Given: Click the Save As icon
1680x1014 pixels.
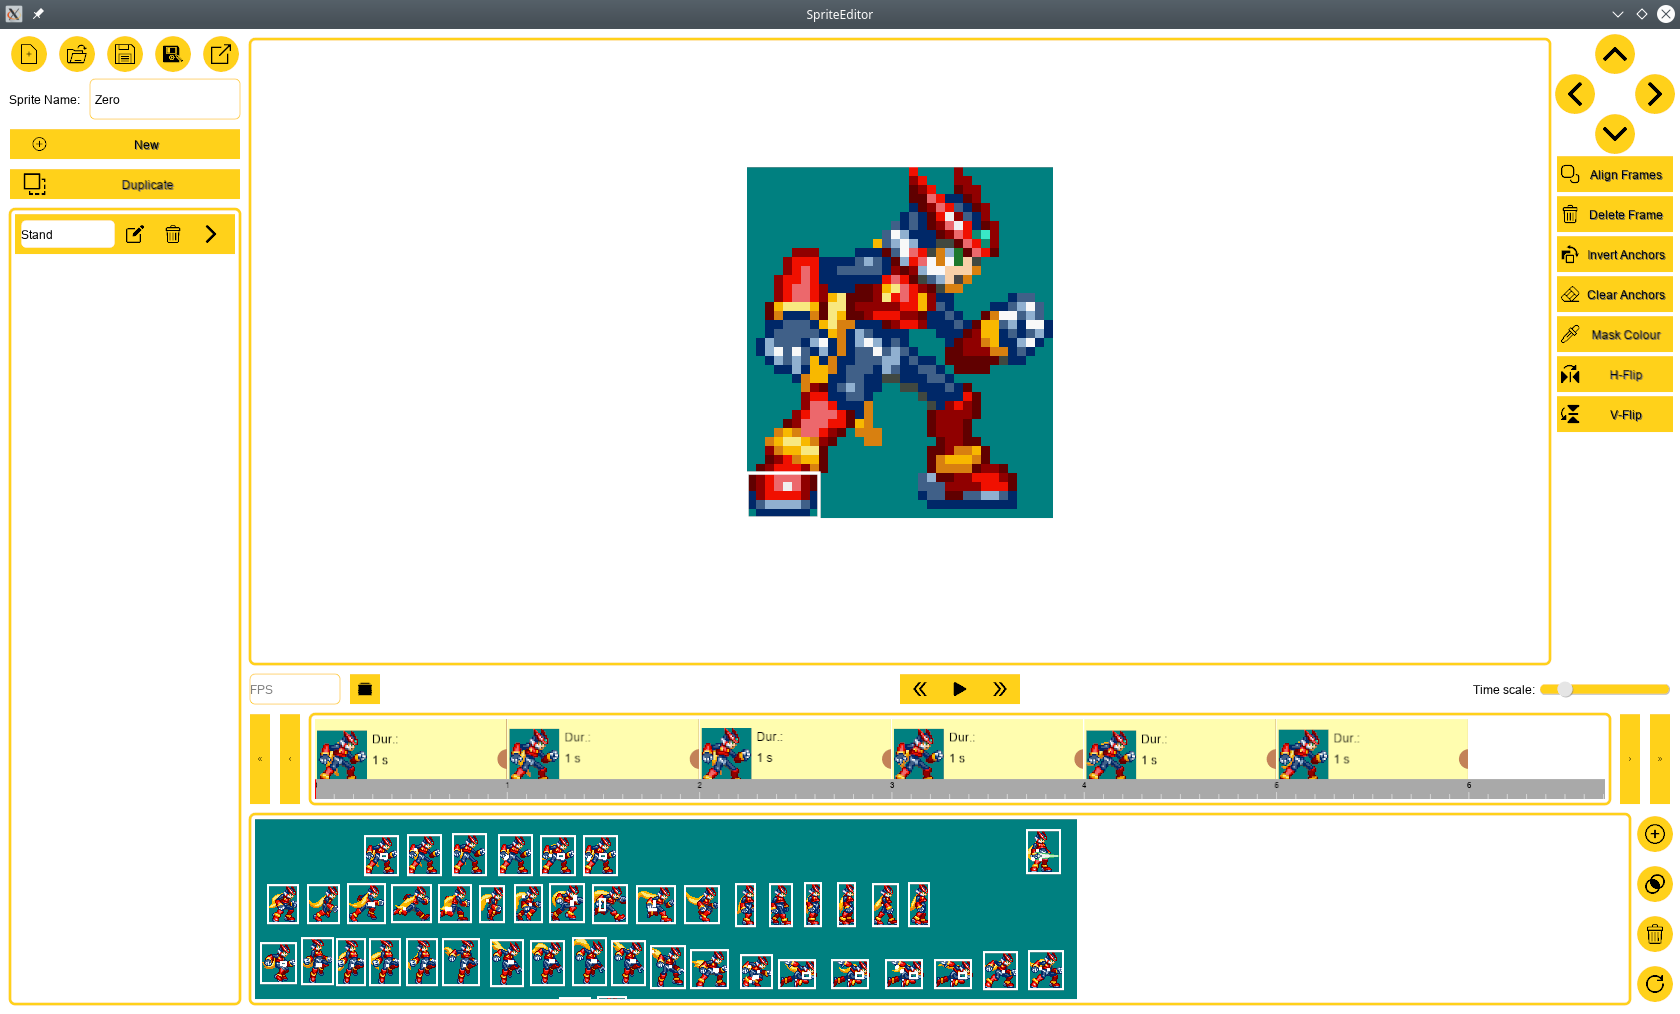Looking at the screenshot, I should coord(173,54).
